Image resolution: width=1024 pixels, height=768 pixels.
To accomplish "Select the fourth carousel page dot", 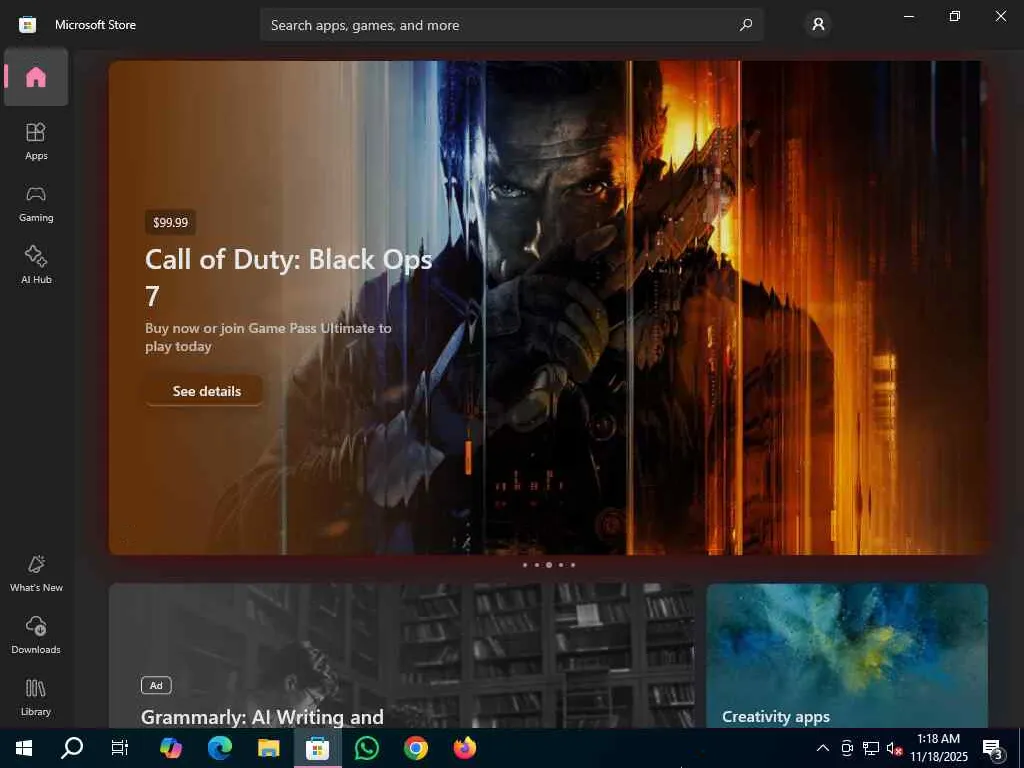I will click(561, 565).
